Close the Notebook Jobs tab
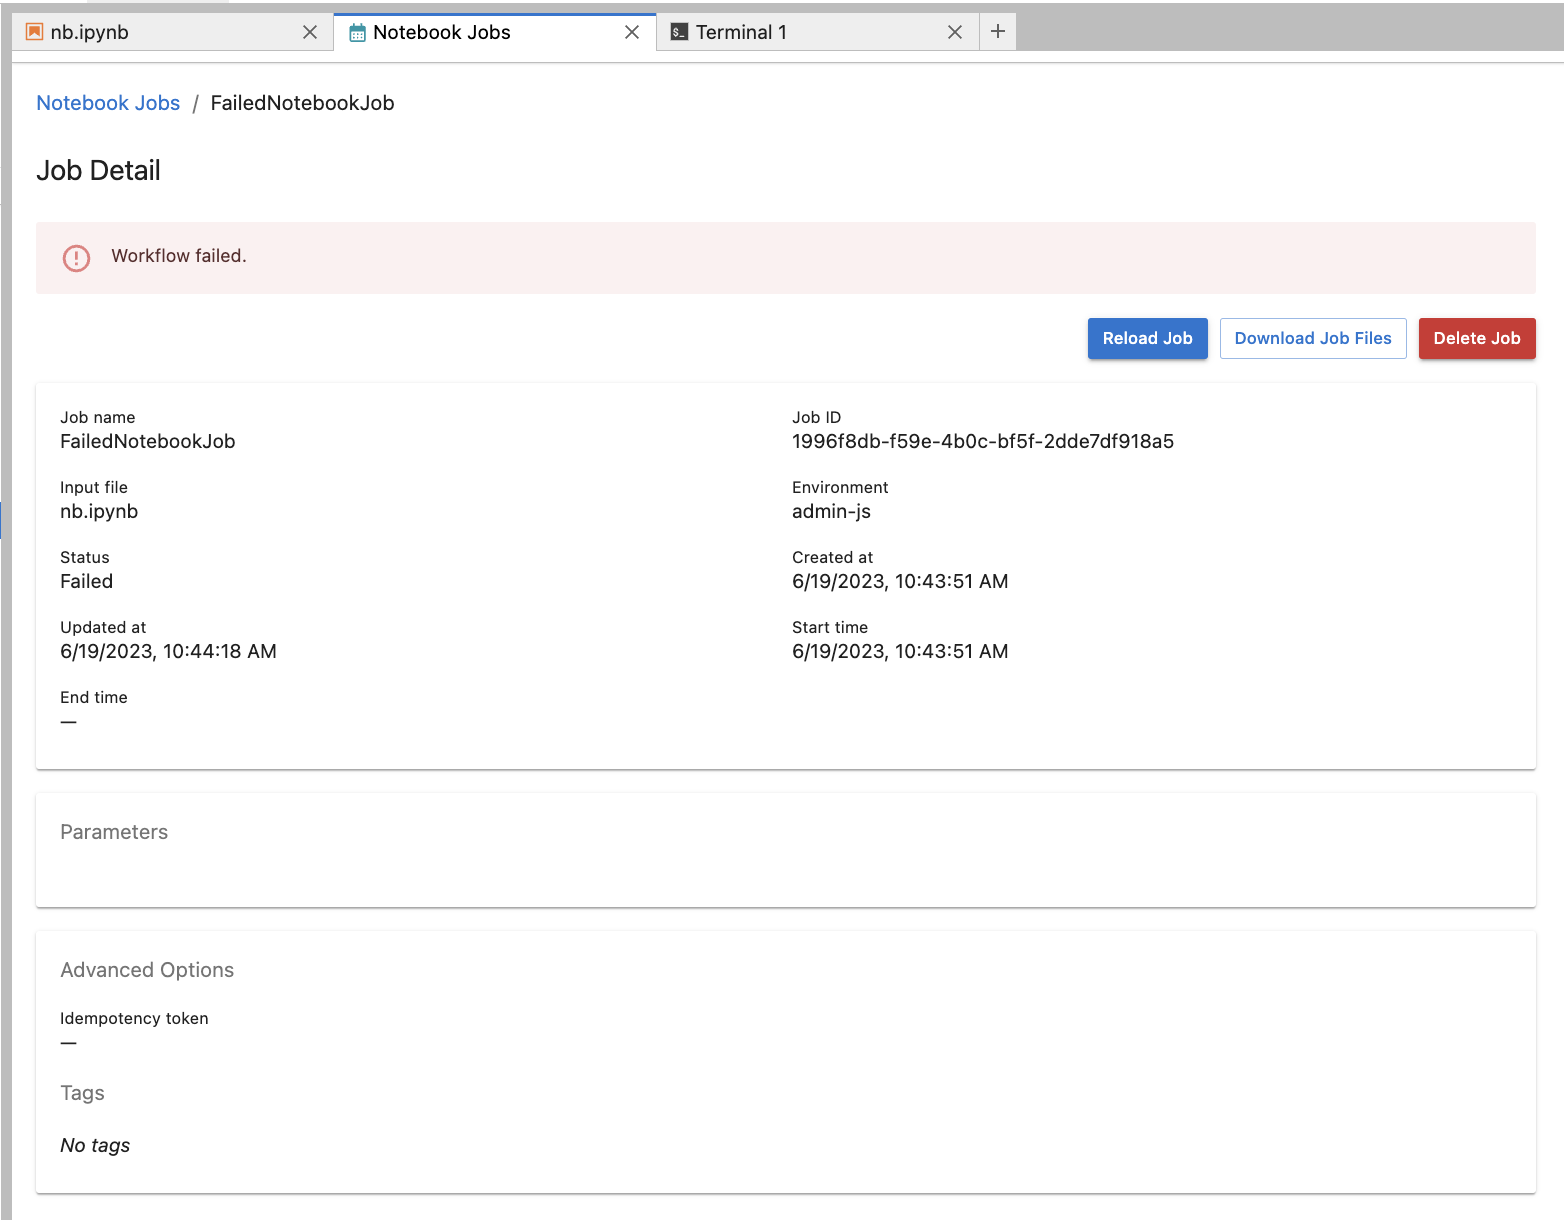1564x1220 pixels. 632,31
